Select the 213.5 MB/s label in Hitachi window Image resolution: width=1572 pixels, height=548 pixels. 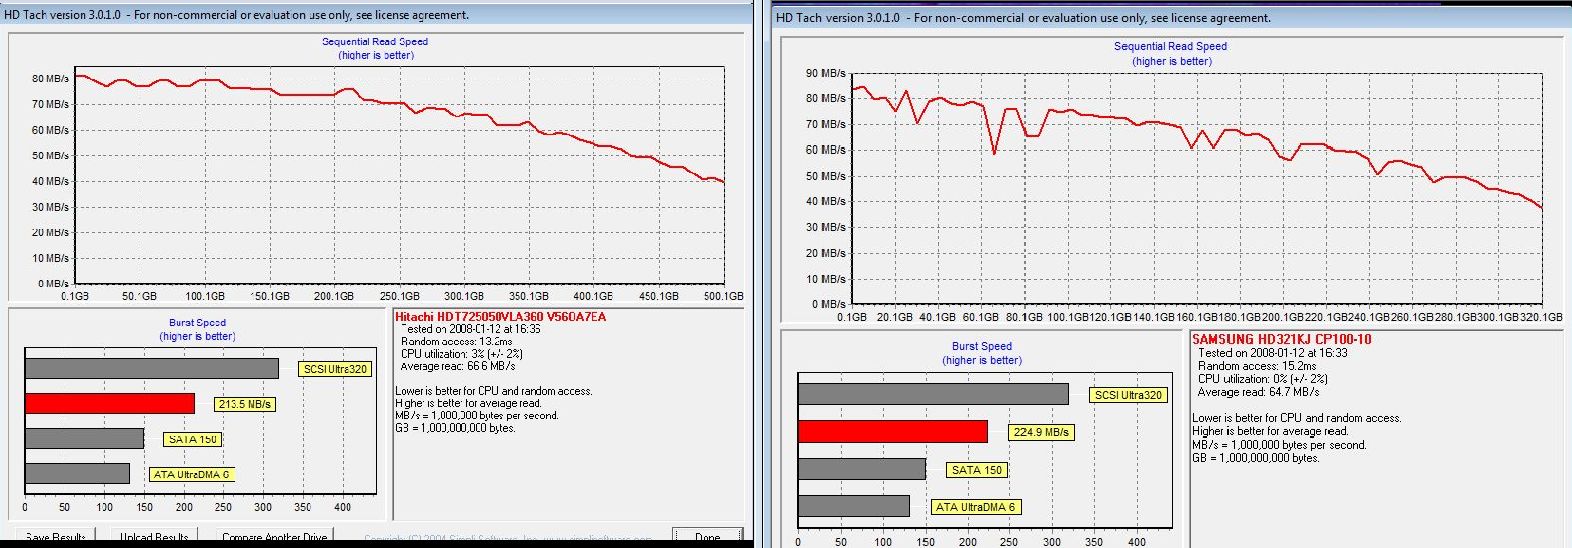point(244,404)
